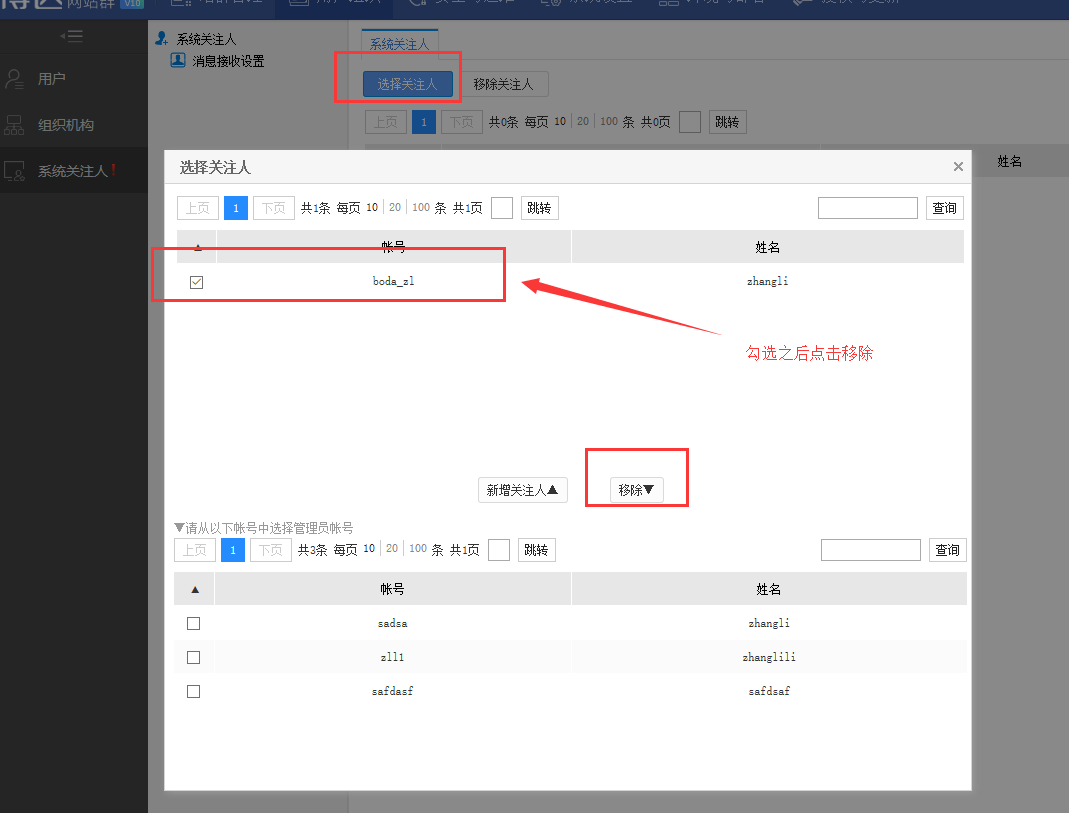Click the 新增关注人▲ button
The height and width of the screenshot is (813, 1069).
point(522,490)
